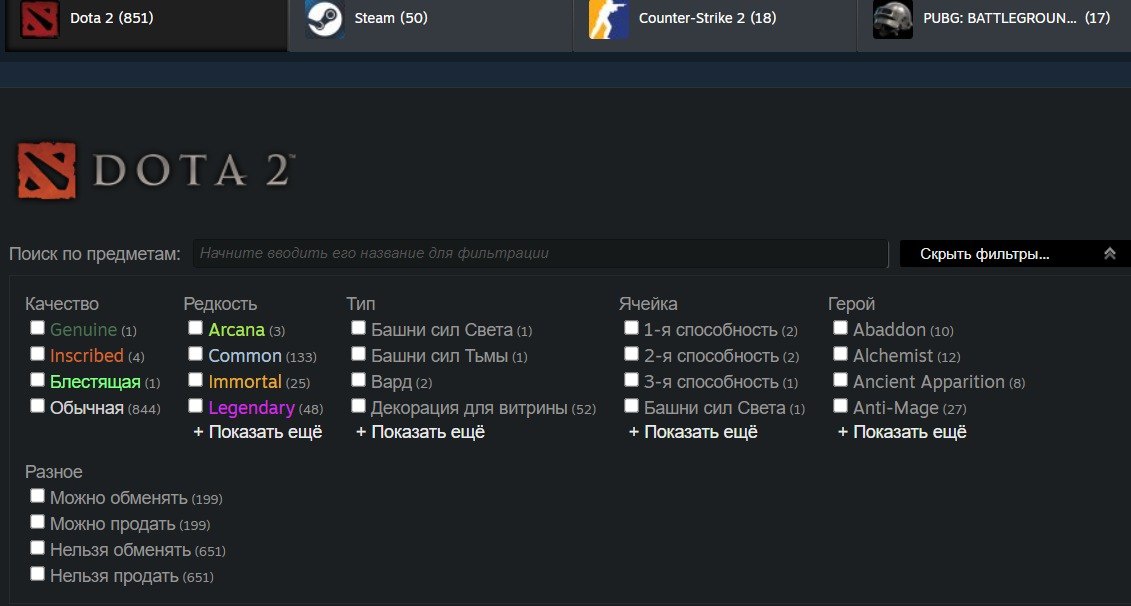Check Можно обменять filter
The width and height of the screenshot is (1131, 606).
pos(38,496)
